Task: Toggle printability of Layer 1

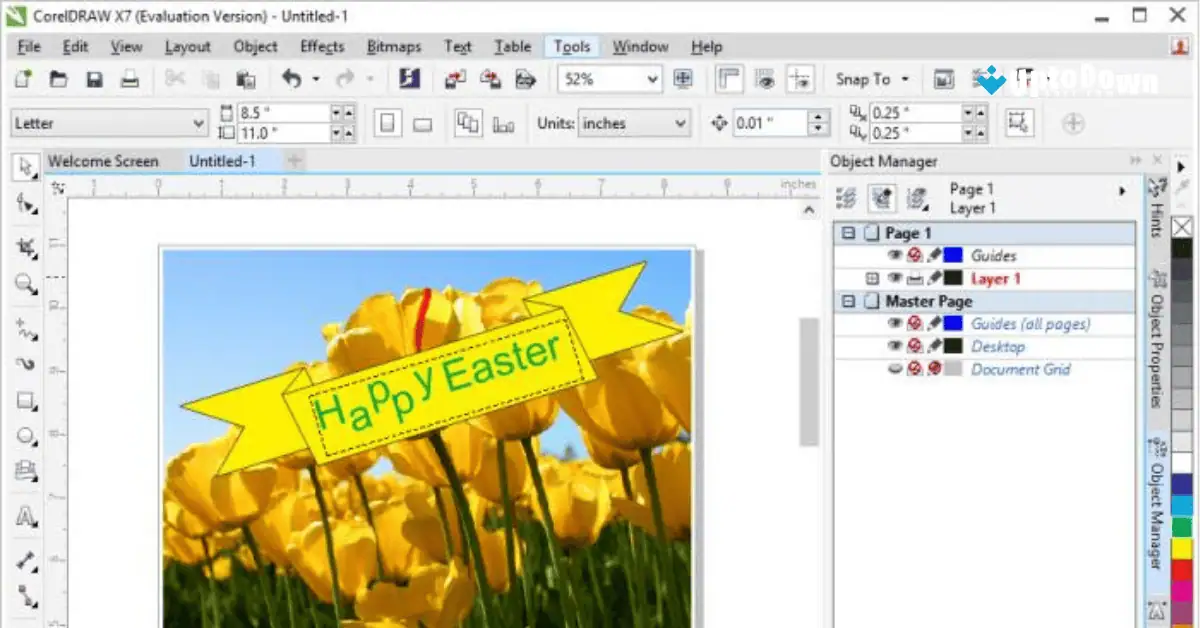Action: 914,278
